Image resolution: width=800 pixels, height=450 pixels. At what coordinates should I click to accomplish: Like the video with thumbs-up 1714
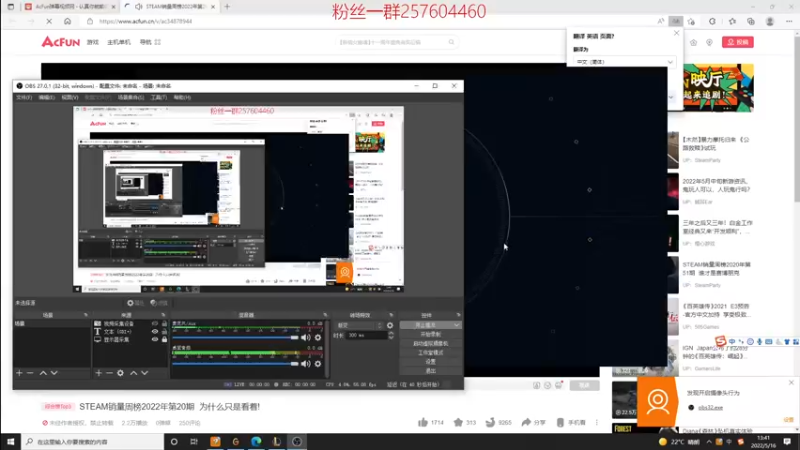(431, 422)
